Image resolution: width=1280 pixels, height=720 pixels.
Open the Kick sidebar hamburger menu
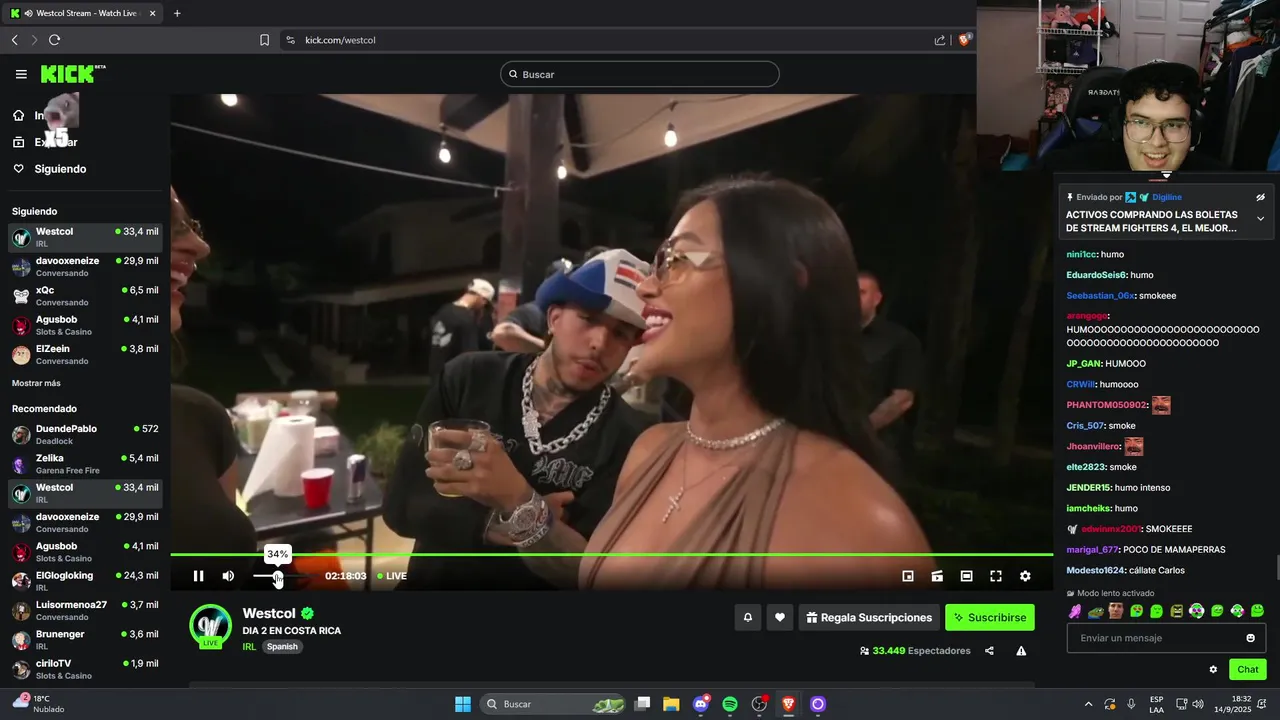(x=21, y=74)
